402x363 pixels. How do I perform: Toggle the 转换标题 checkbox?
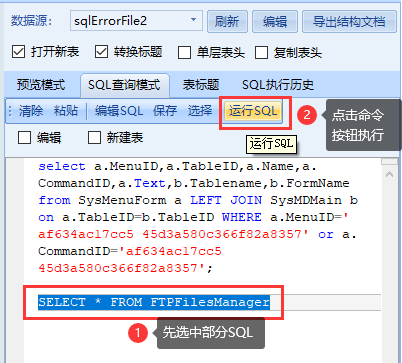[x=101, y=52]
